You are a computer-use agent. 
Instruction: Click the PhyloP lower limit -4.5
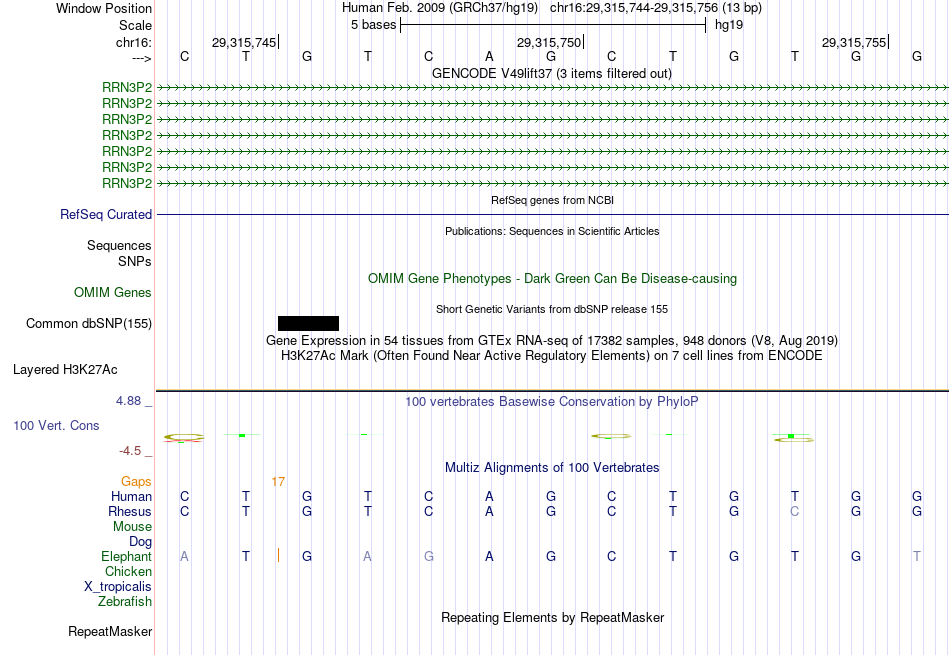tap(130, 451)
